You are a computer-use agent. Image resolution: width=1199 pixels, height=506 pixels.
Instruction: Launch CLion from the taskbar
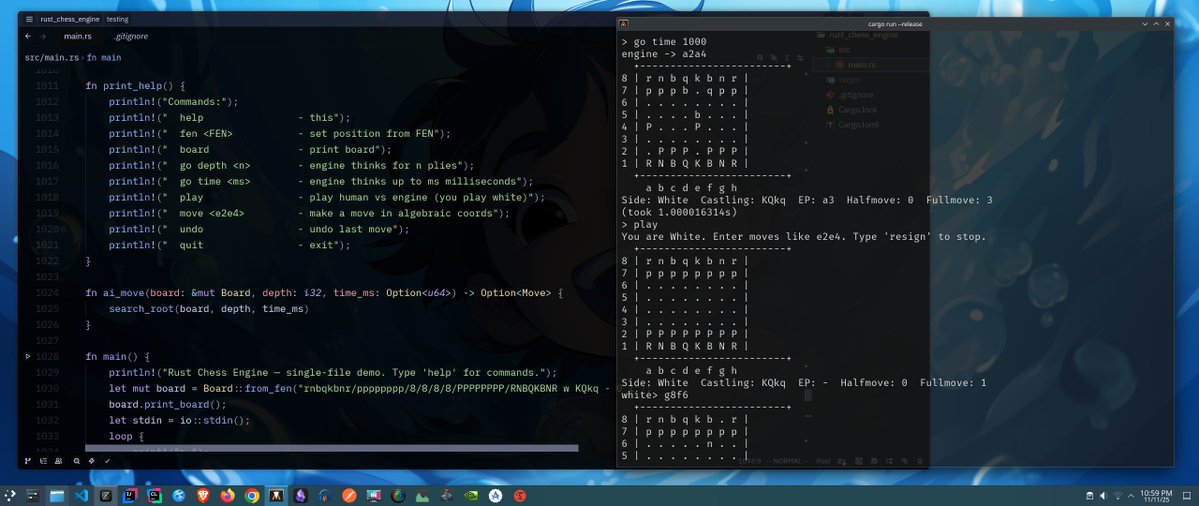[x=154, y=495]
